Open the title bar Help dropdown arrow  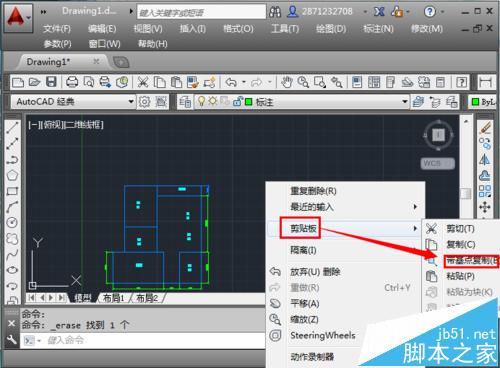(442, 12)
